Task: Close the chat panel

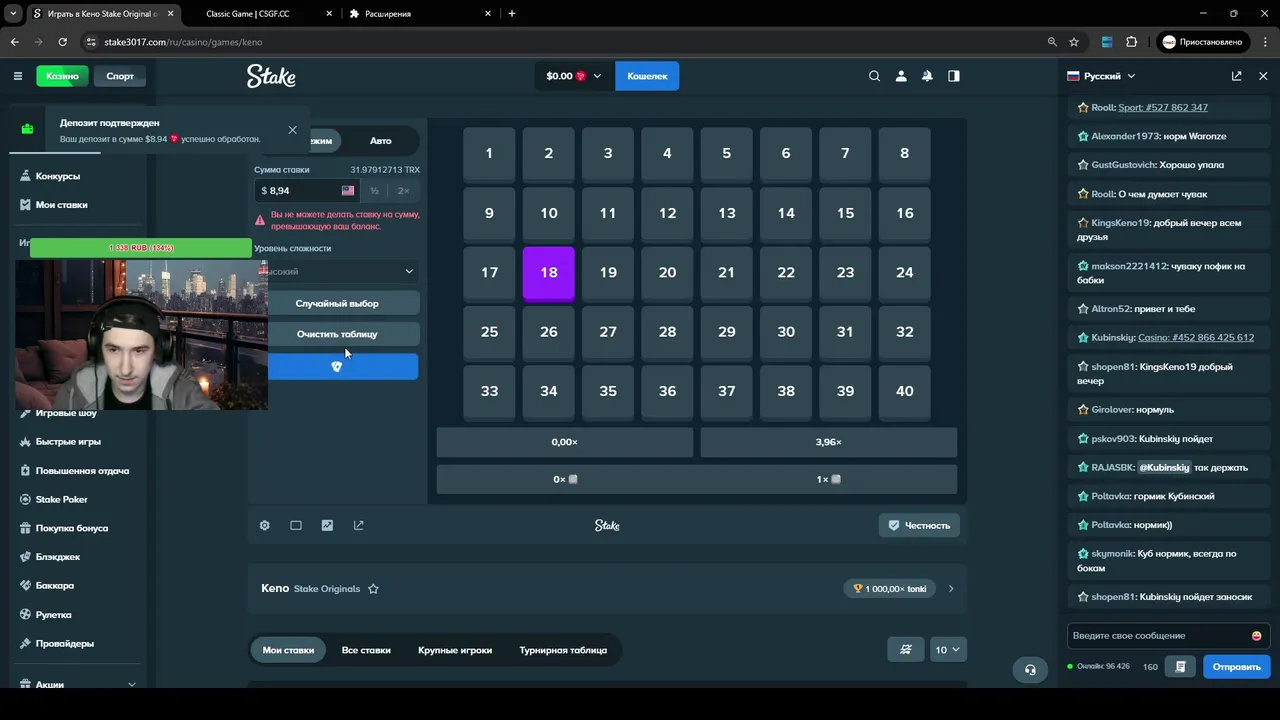Action: (1263, 76)
